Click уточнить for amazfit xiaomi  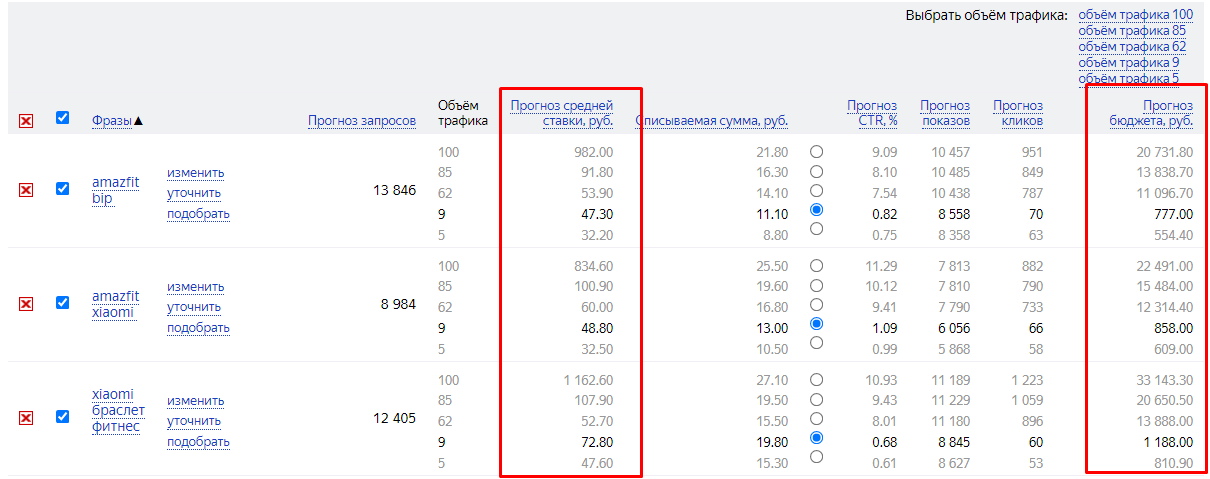[194, 307]
